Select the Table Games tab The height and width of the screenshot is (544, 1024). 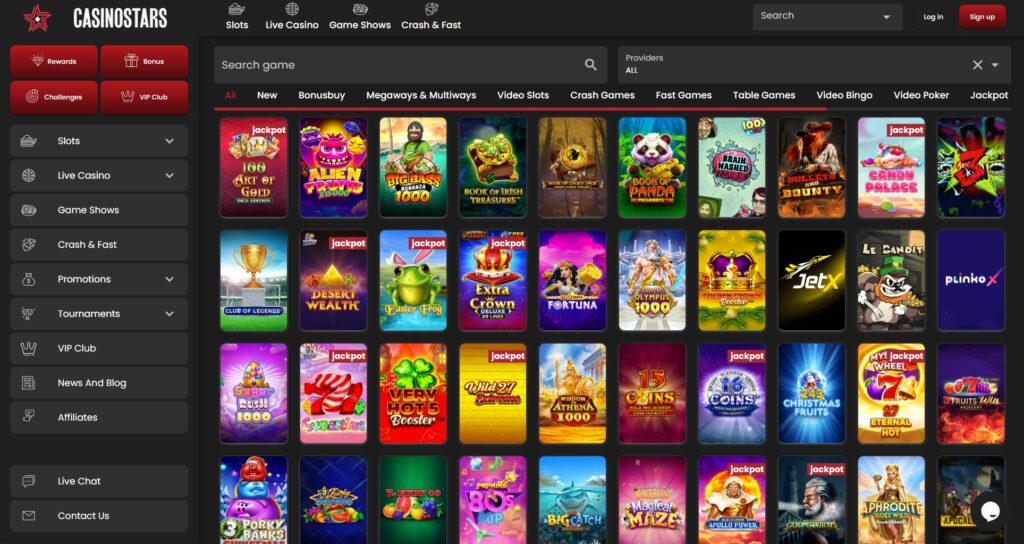pos(764,95)
